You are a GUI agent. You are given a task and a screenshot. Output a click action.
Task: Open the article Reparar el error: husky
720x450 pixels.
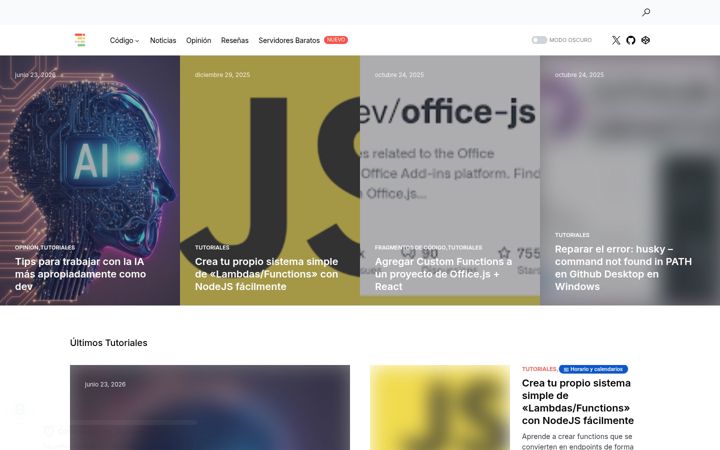(623, 268)
